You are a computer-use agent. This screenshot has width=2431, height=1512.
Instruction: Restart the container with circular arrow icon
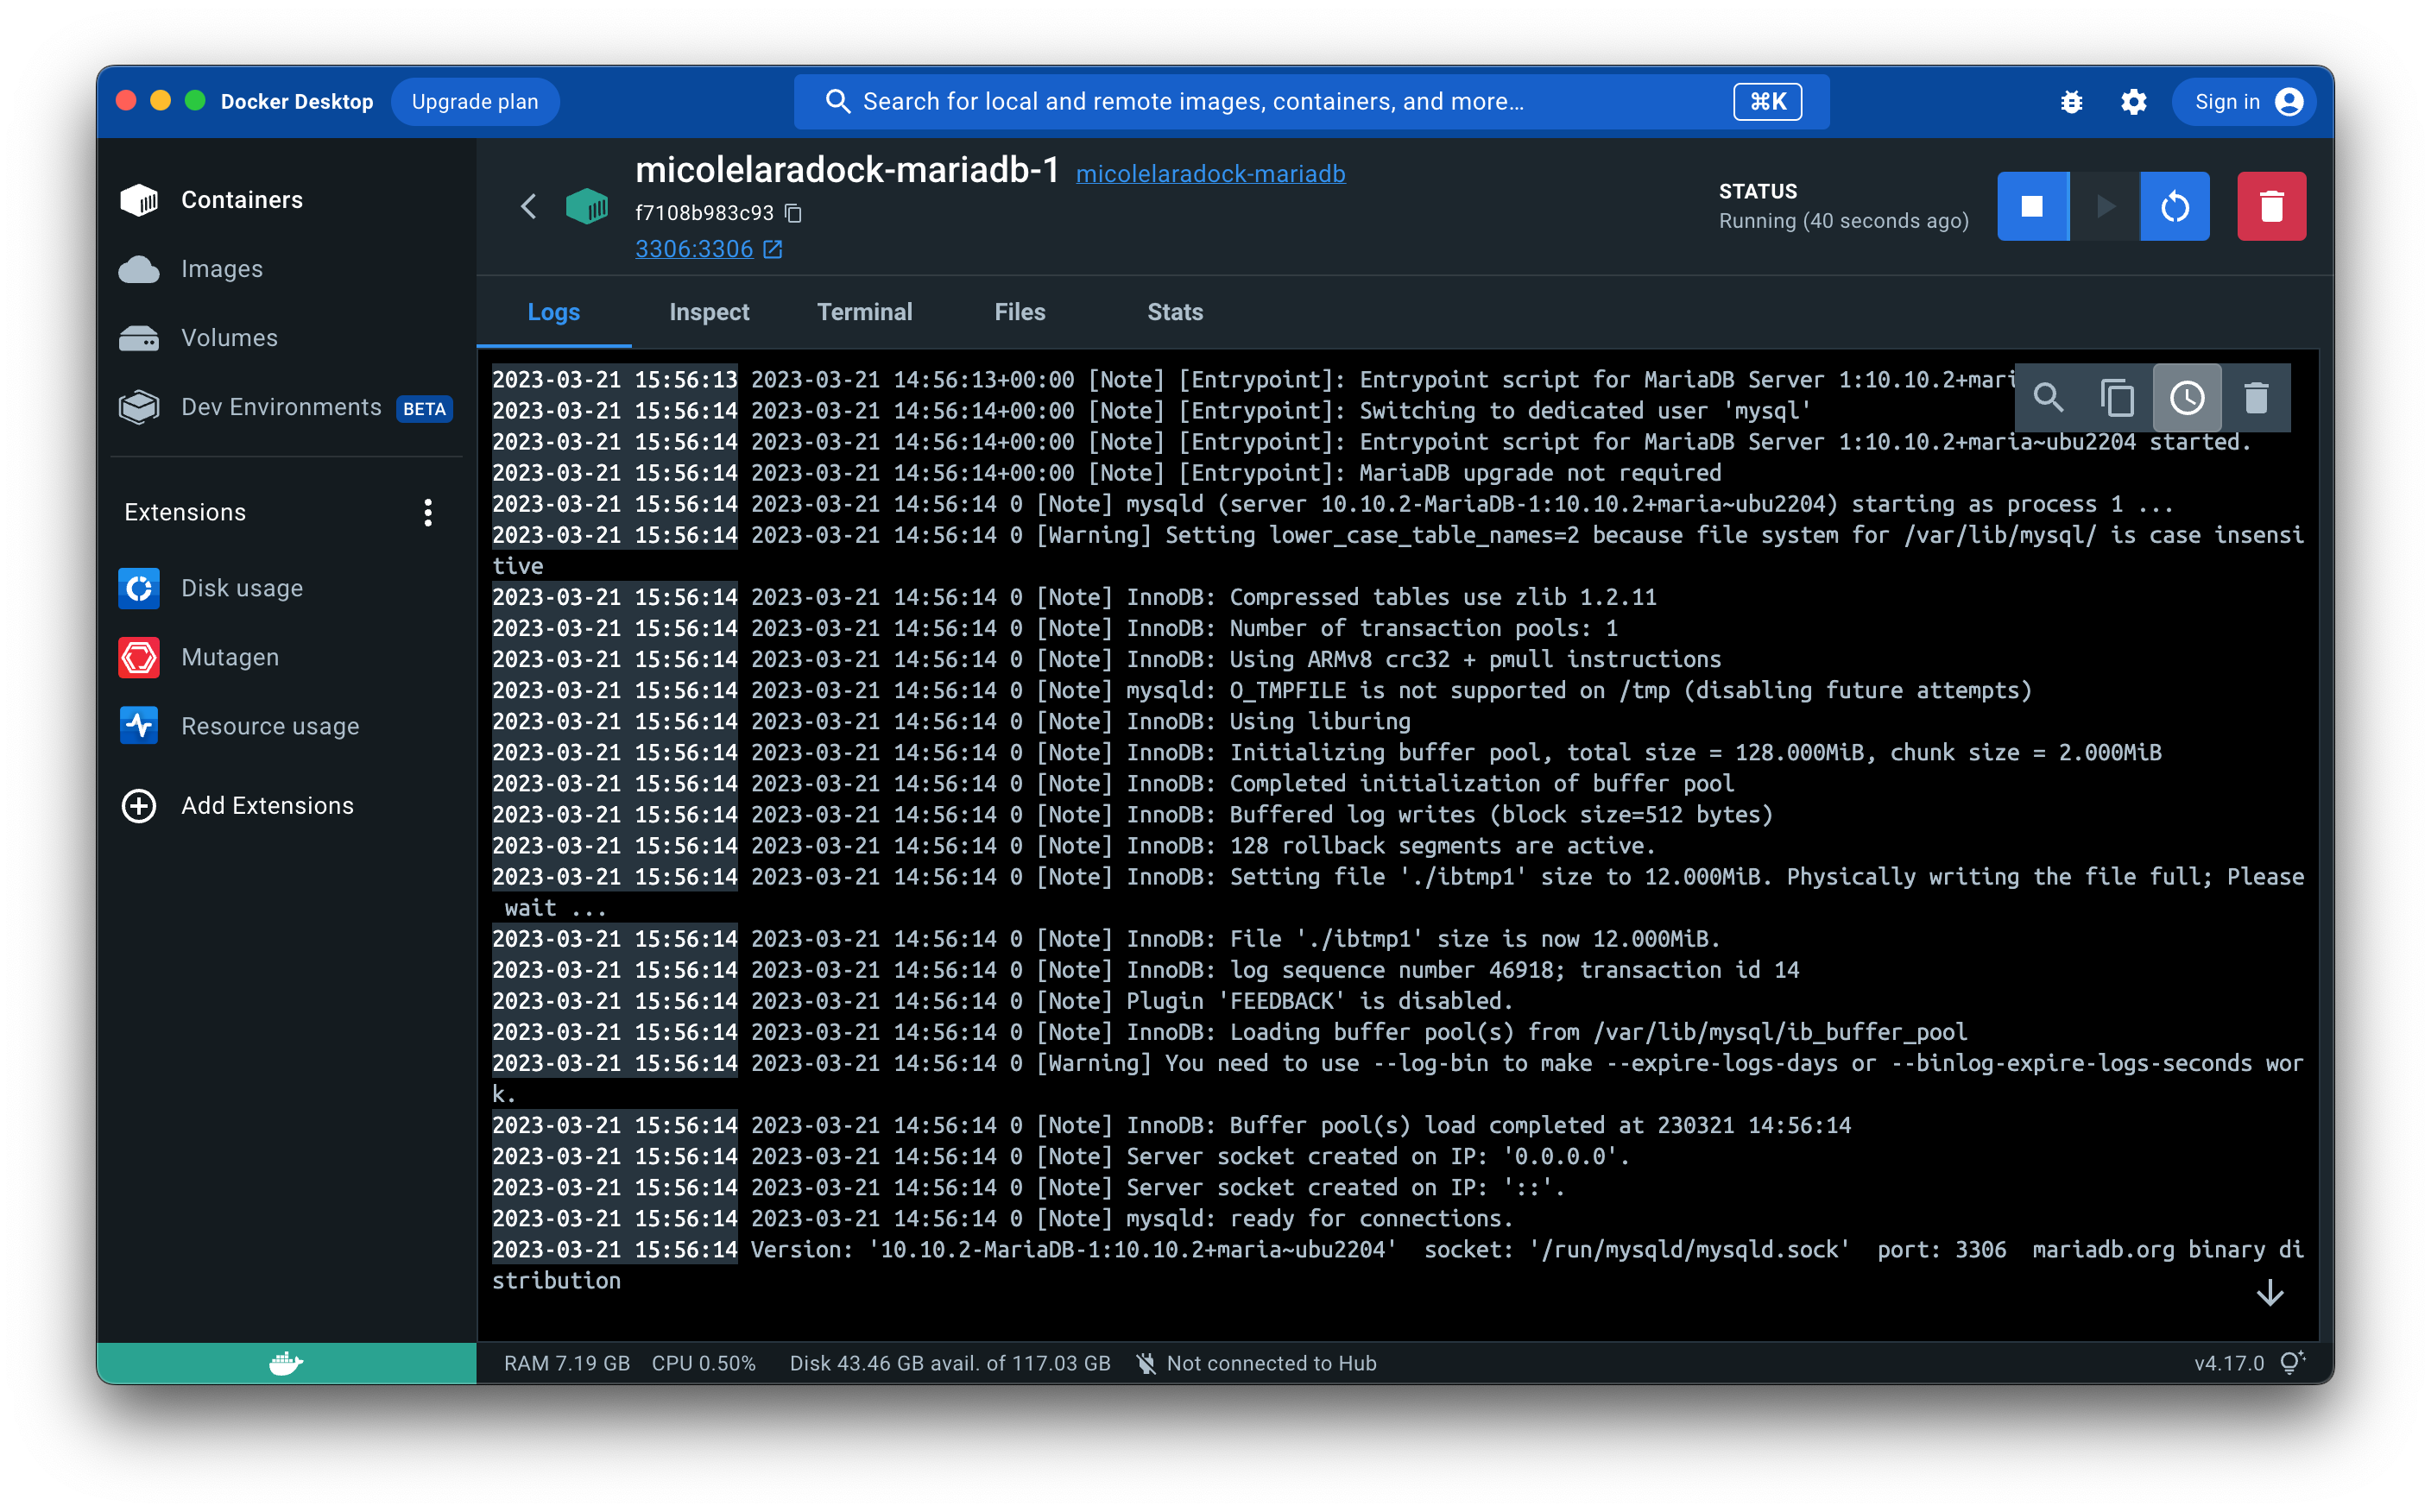(x=2175, y=207)
